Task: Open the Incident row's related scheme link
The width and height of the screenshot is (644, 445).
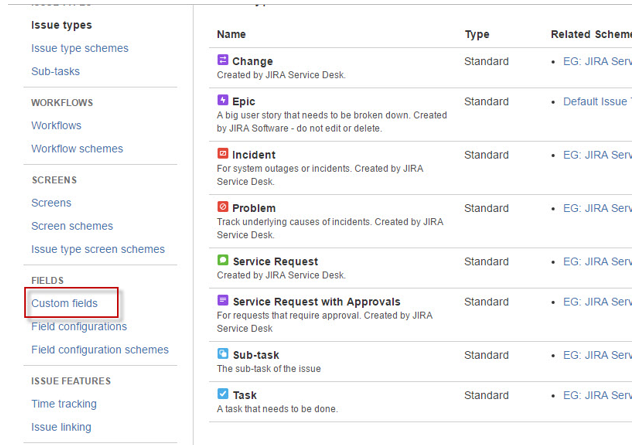Action: coord(597,155)
